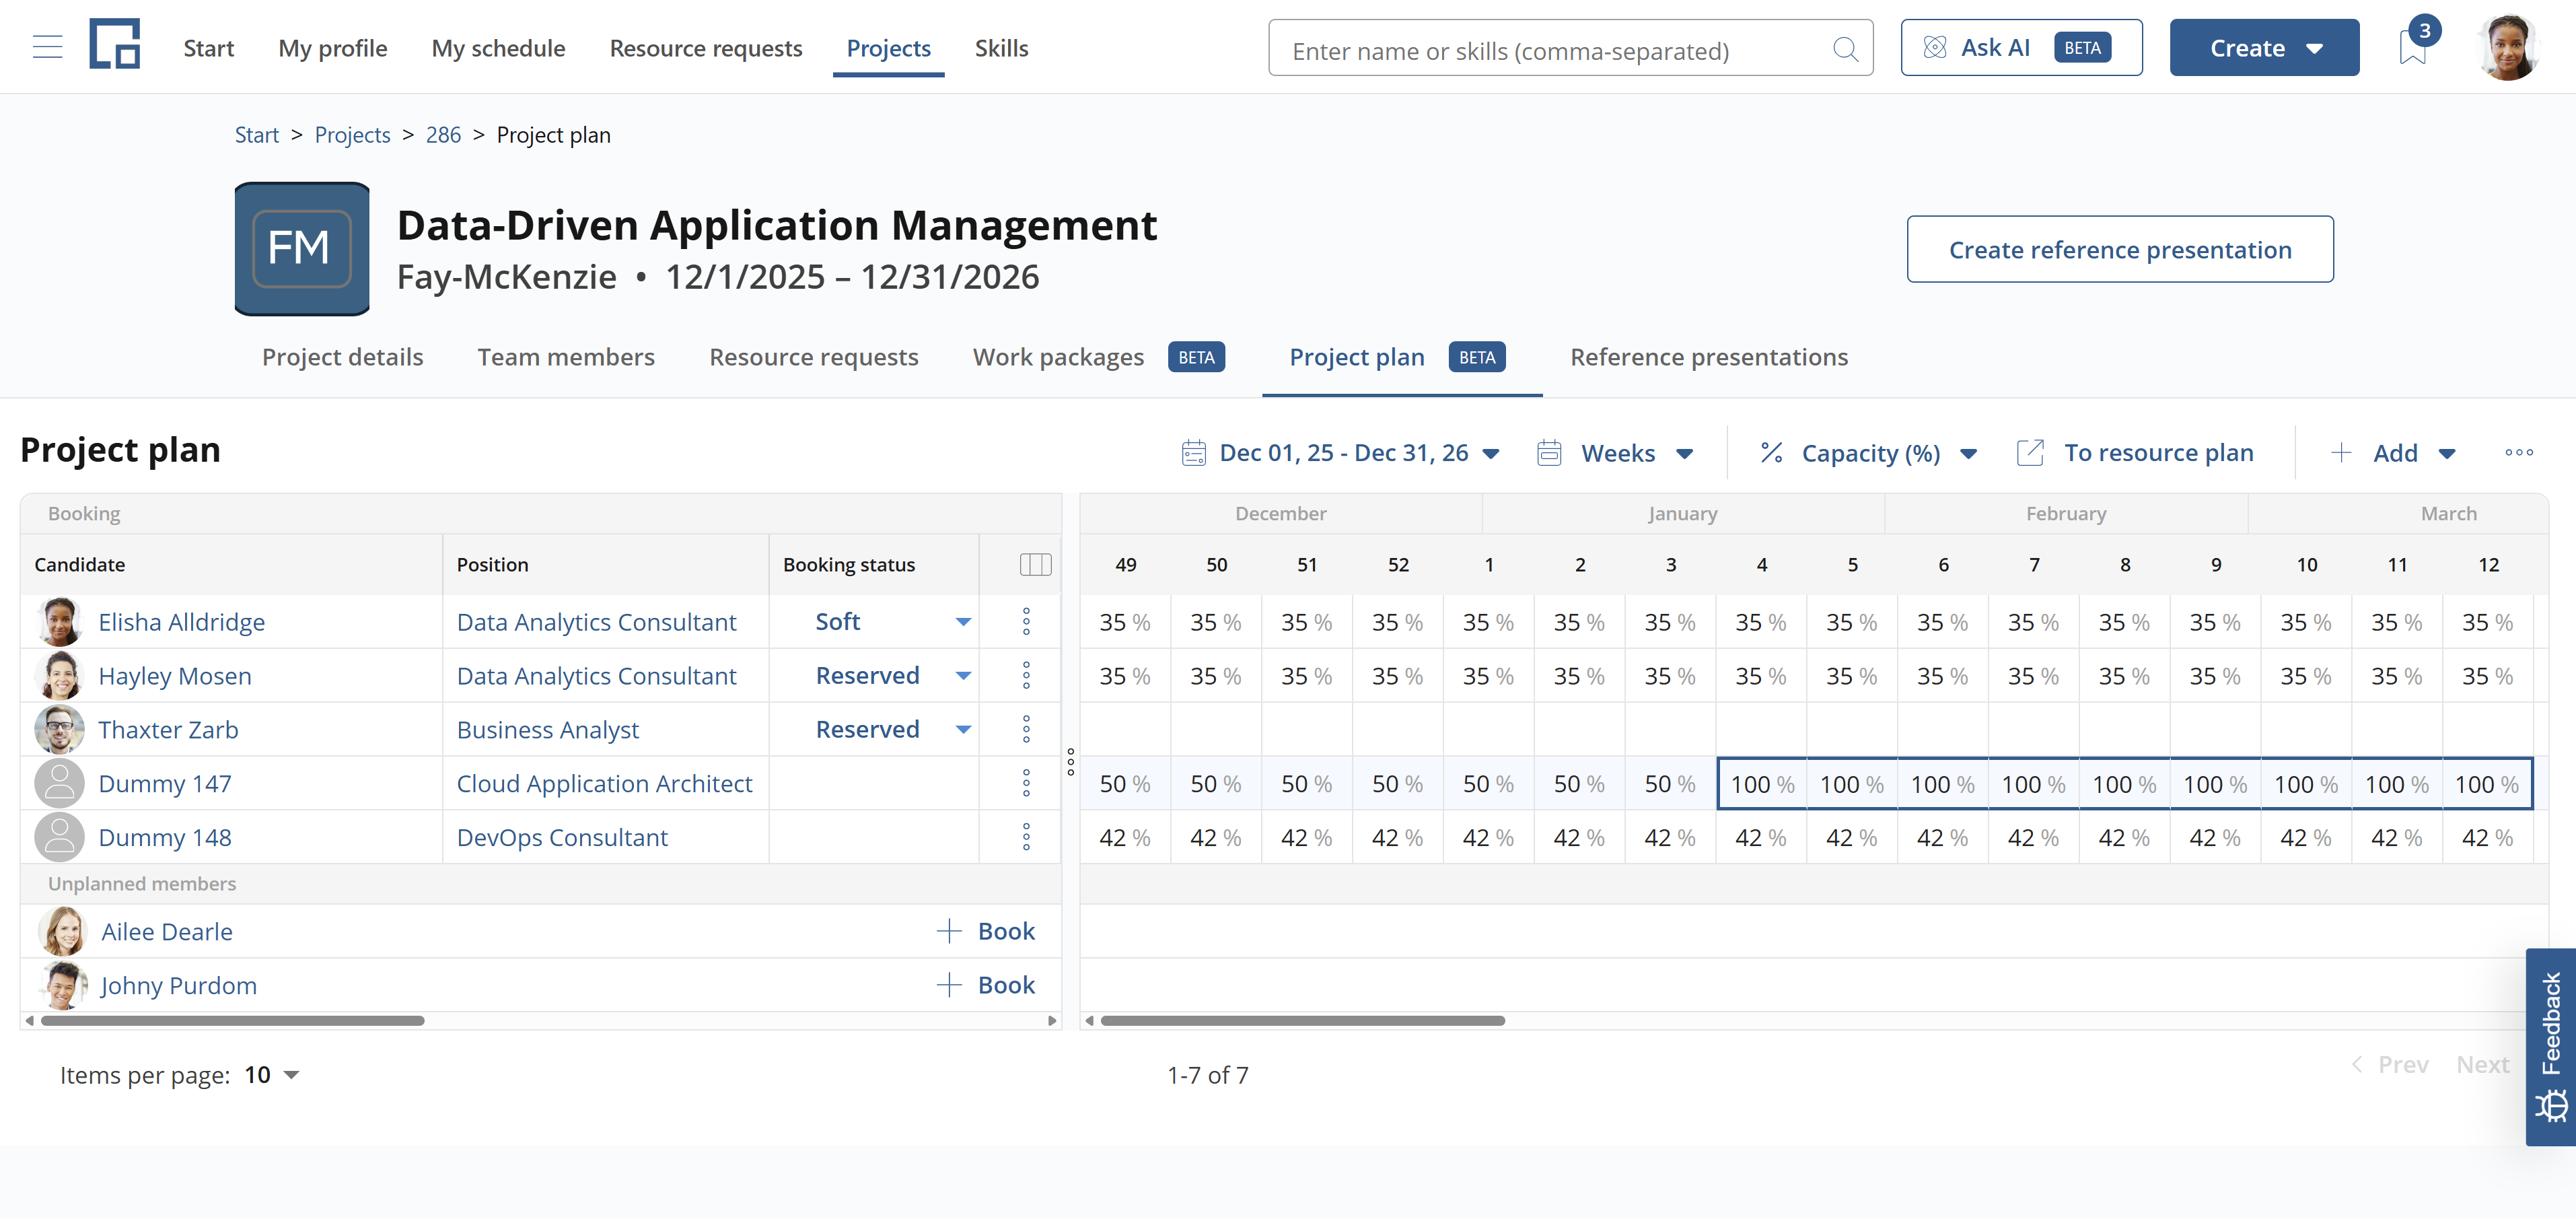Expand the Create button dropdown

(2264, 48)
